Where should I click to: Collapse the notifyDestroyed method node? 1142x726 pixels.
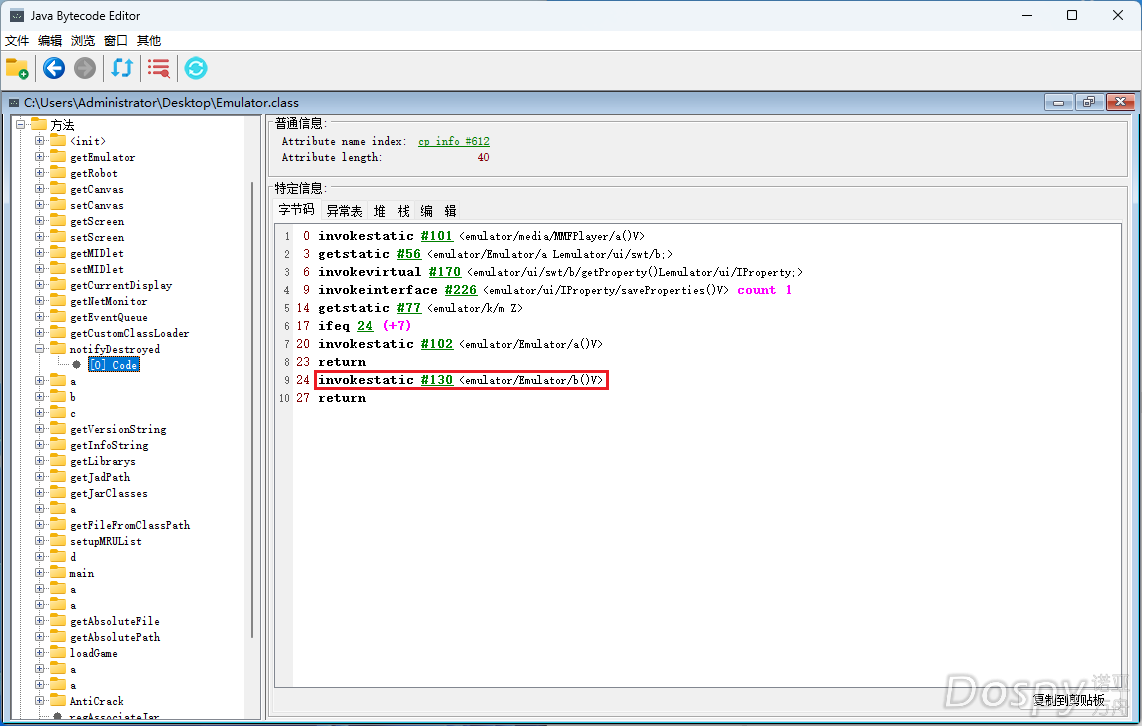[x=40, y=349]
